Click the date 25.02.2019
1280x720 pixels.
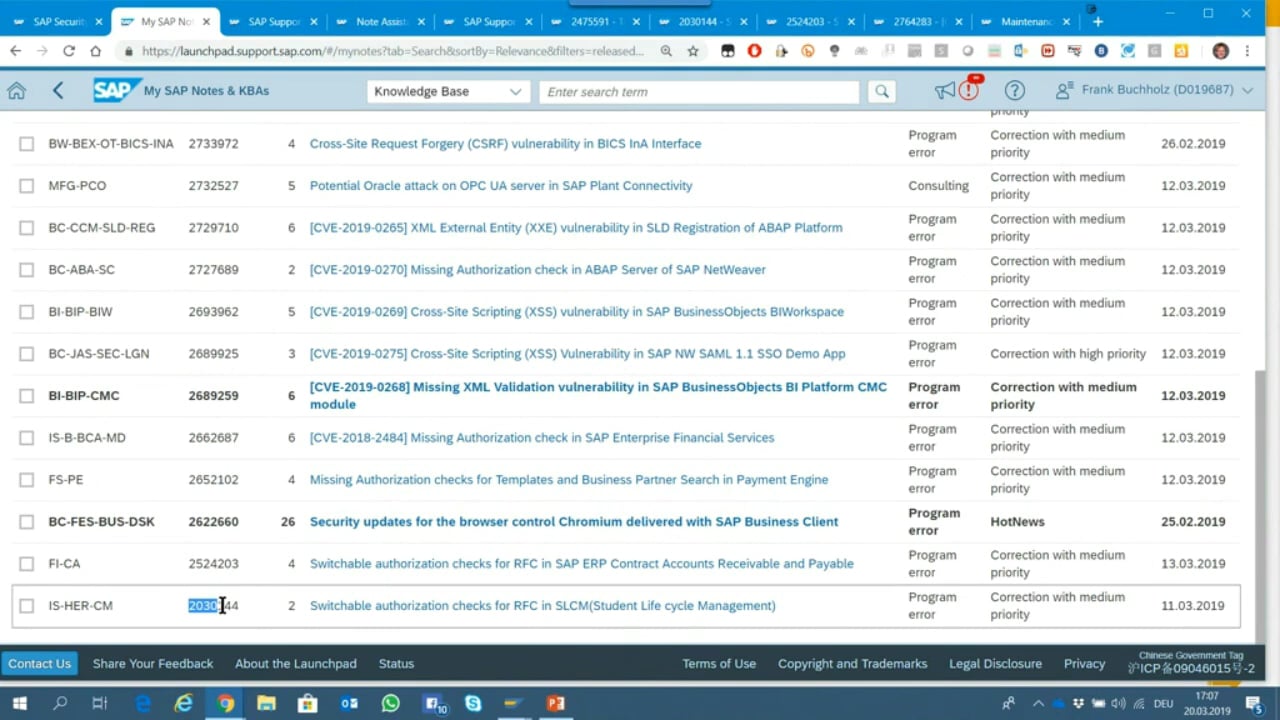pyautogui.click(x=1193, y=522)
